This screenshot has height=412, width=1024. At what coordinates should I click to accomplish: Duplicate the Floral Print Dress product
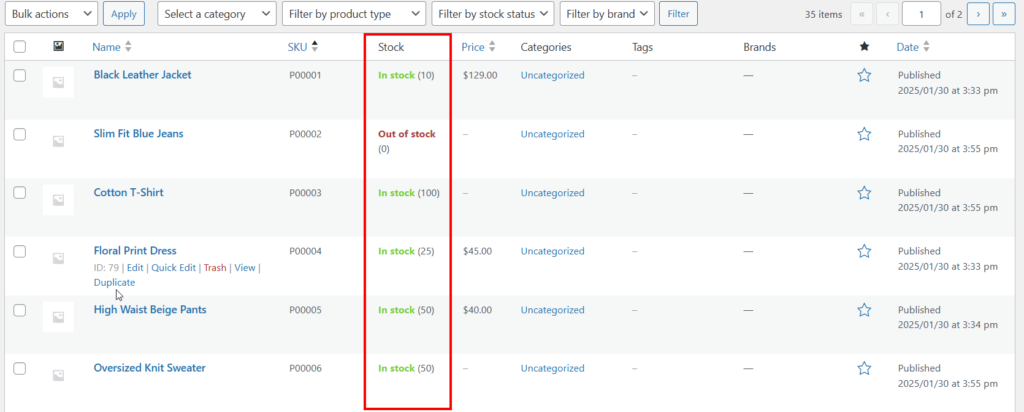[x=114, y=283]
